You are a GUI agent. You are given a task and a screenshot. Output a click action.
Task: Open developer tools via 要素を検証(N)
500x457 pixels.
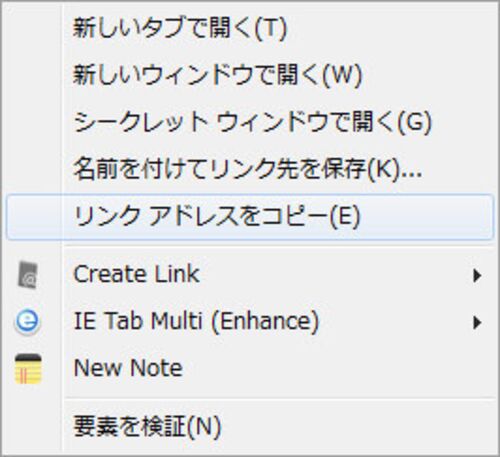(x=249, y=426)
